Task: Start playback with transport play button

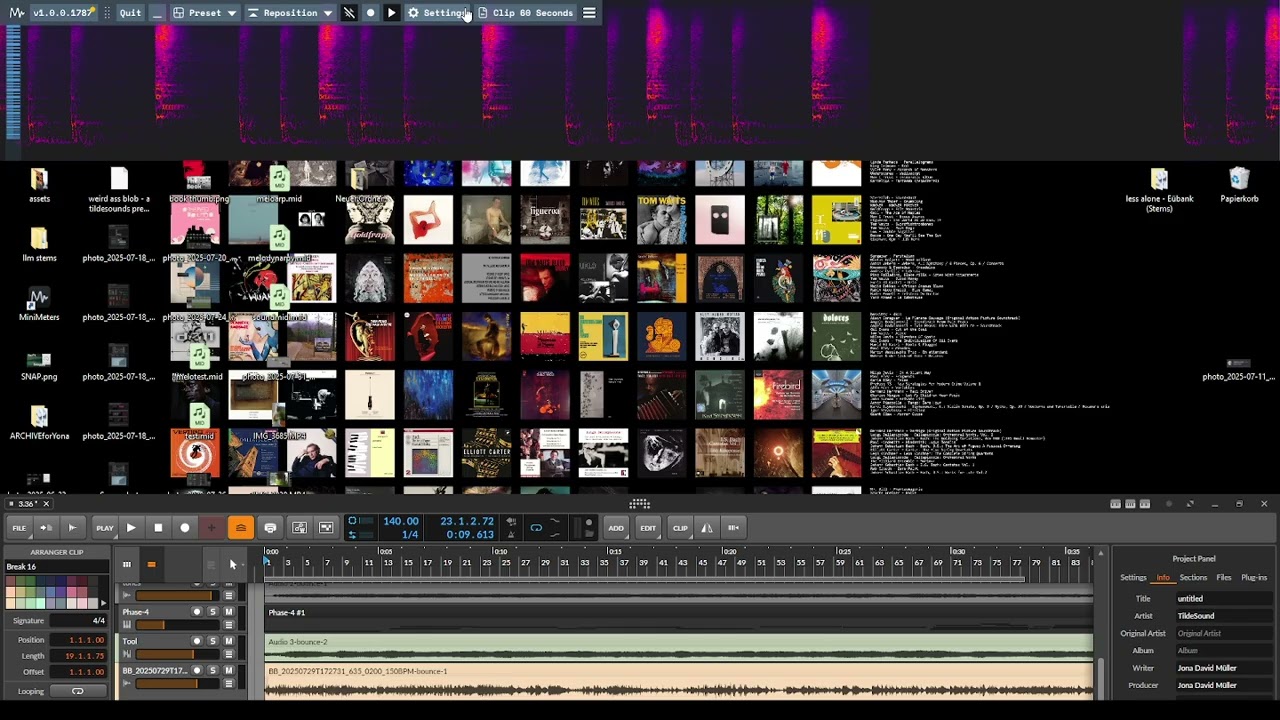Action: coord(131,528)
